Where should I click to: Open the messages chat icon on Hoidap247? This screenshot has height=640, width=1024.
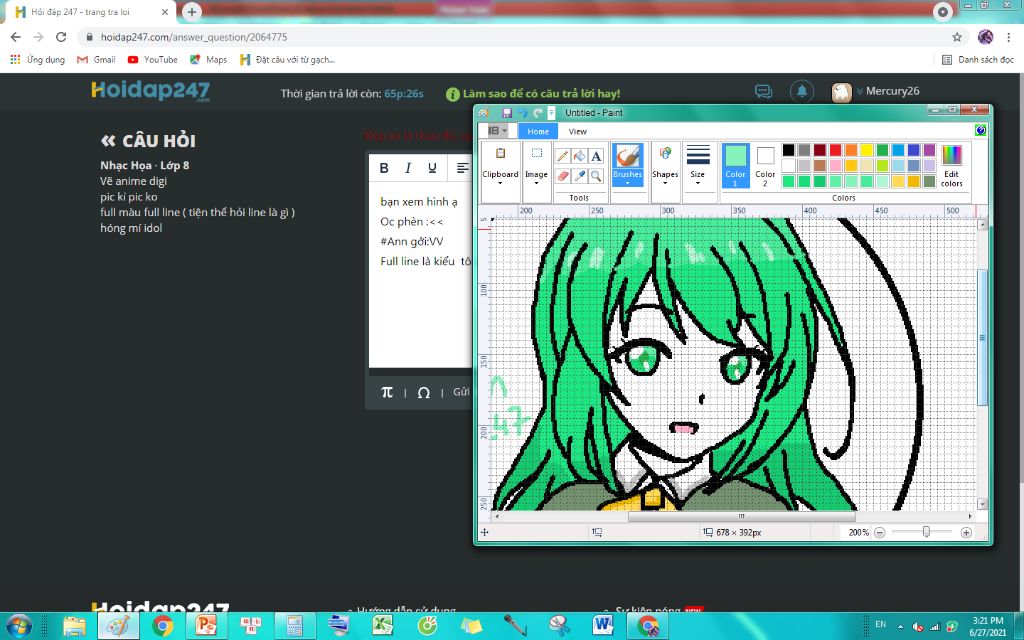tap(763, 91)
